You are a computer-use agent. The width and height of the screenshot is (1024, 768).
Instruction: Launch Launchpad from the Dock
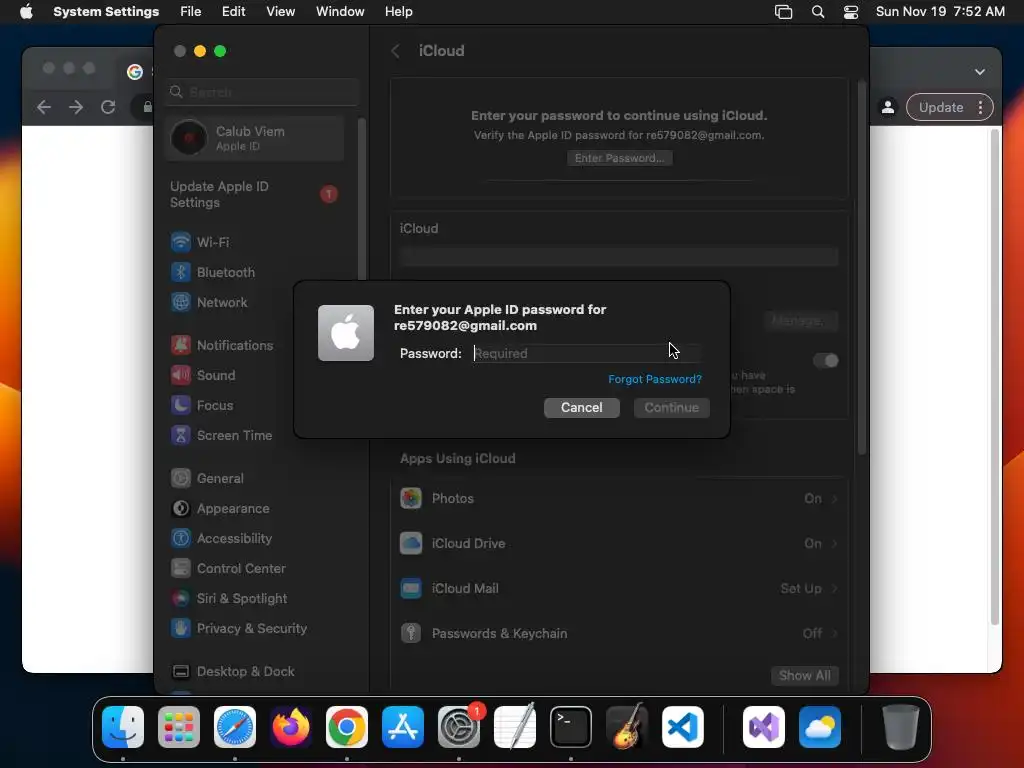click(179, 727)
